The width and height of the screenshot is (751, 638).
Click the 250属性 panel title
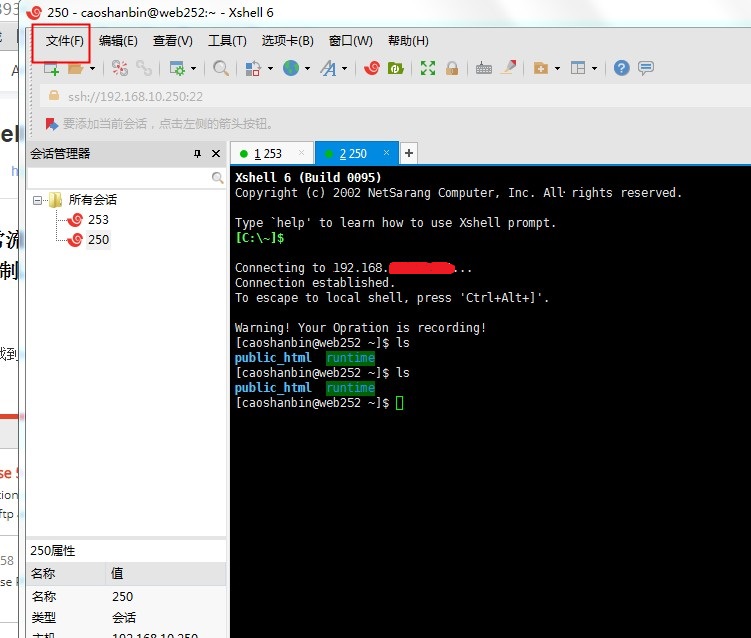53,551
